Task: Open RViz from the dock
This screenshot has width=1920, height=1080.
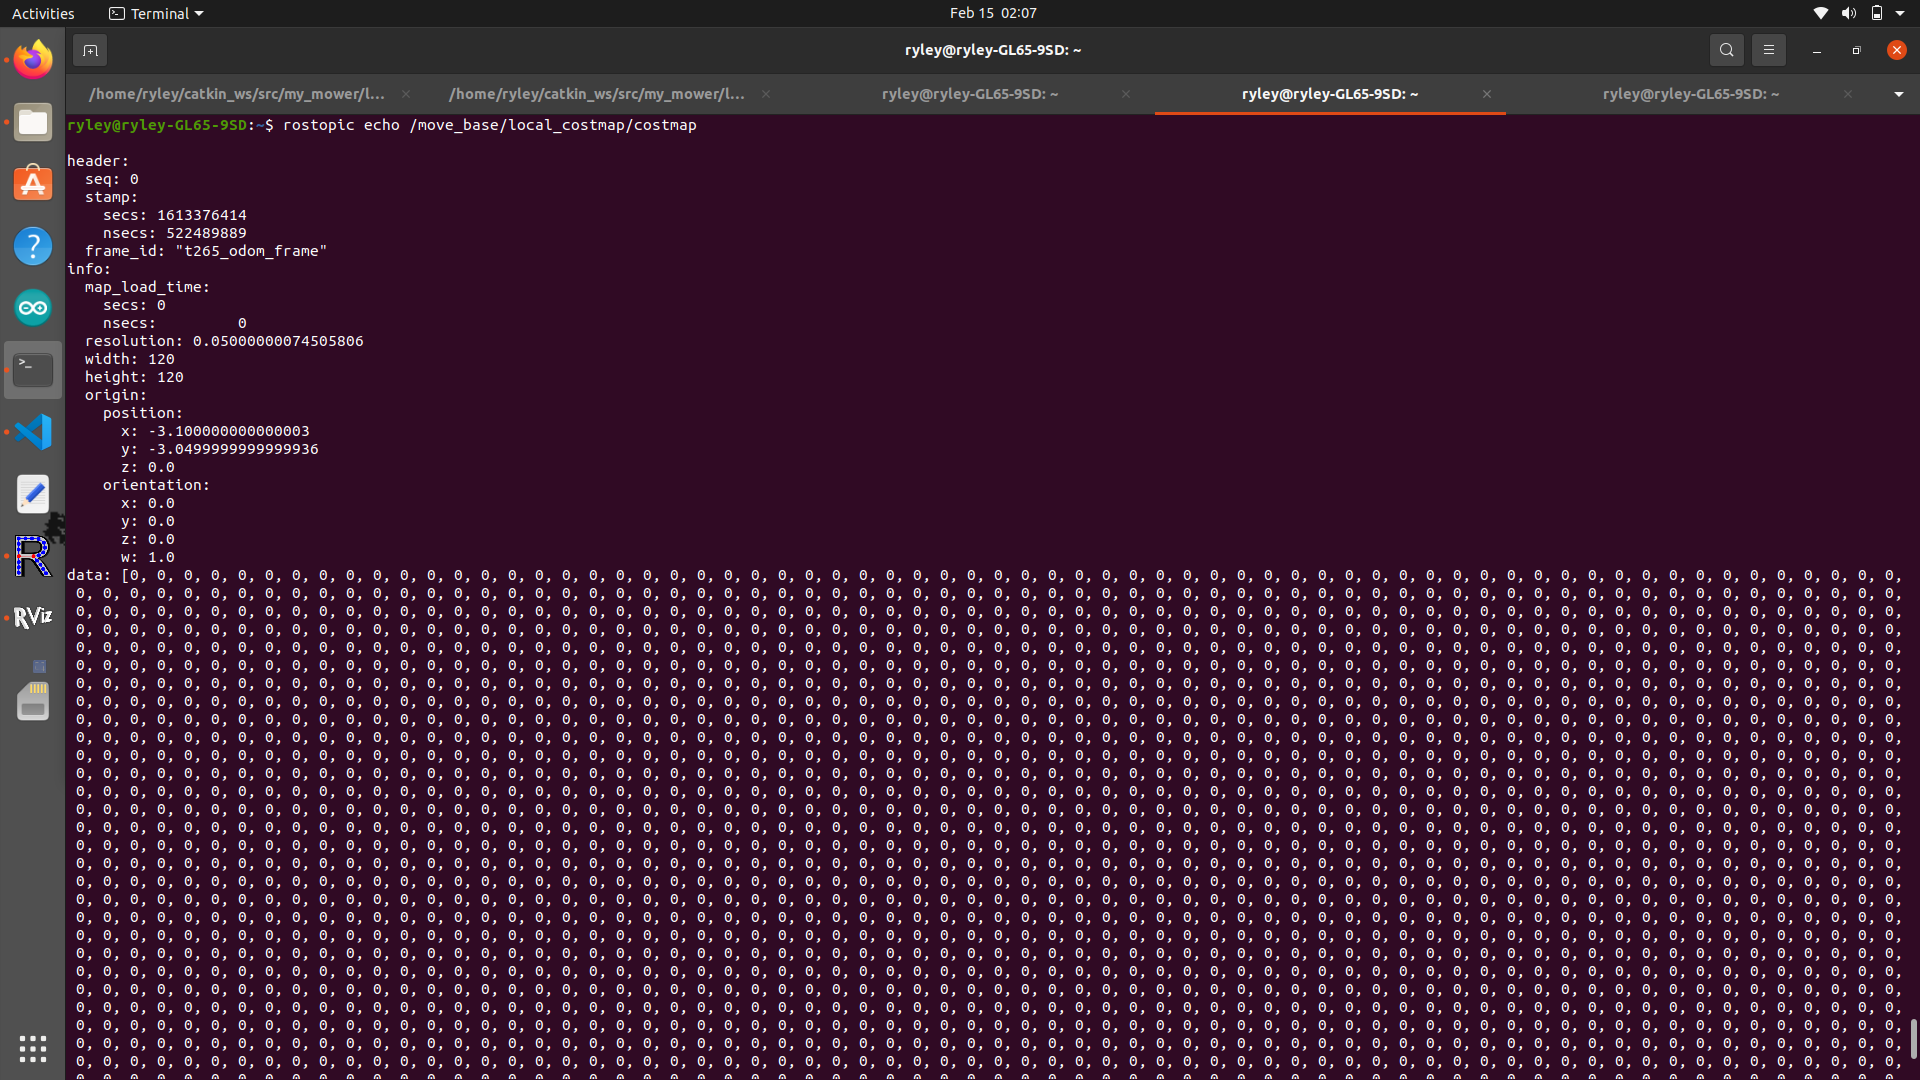Action: pos(33,617)
